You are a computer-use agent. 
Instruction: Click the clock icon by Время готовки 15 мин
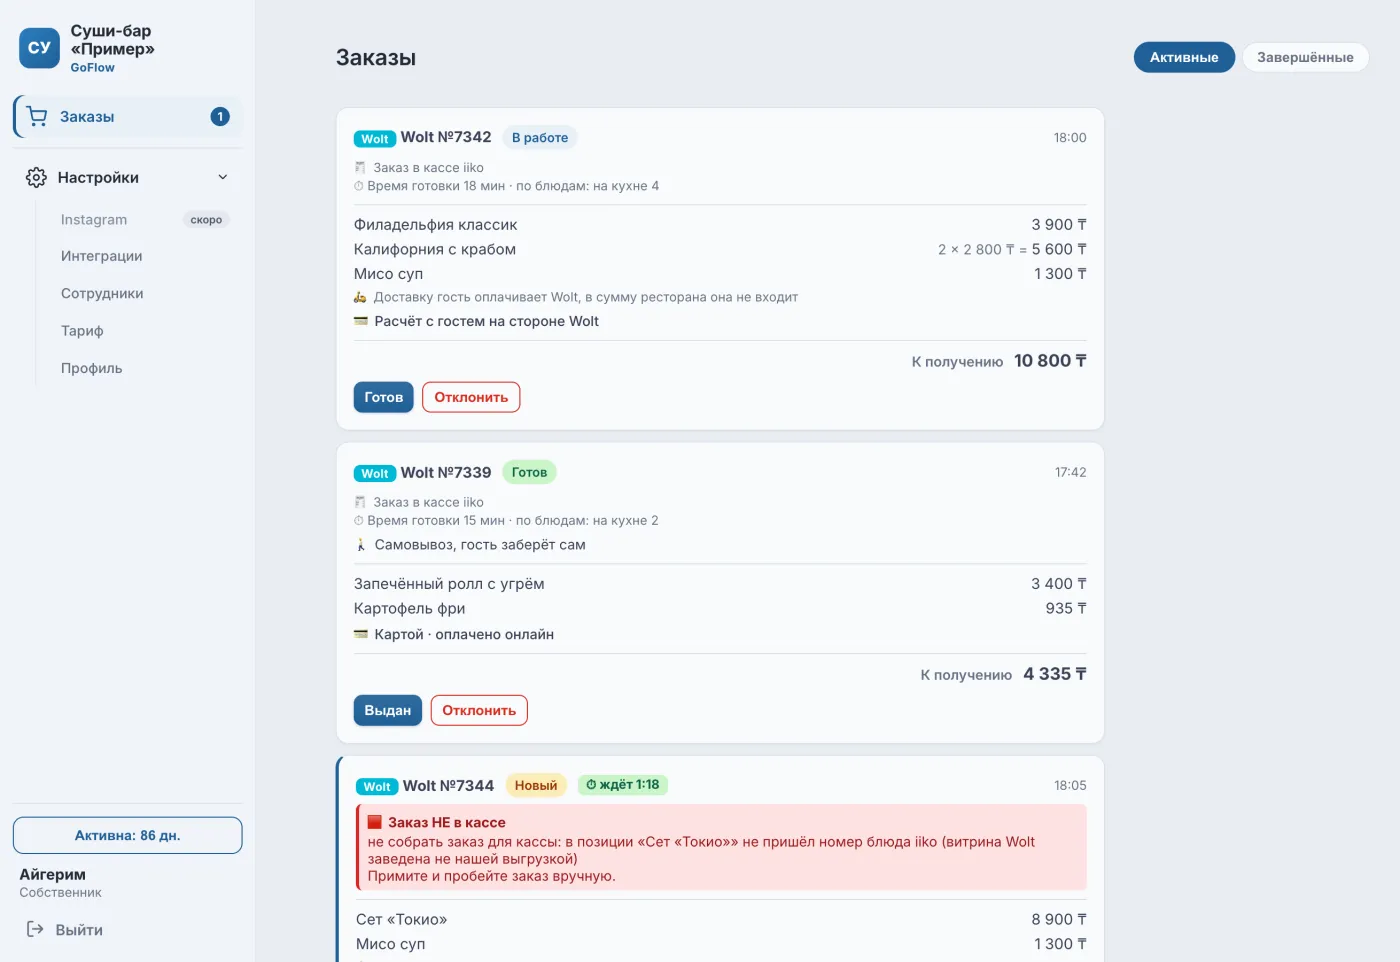[359, 520]
